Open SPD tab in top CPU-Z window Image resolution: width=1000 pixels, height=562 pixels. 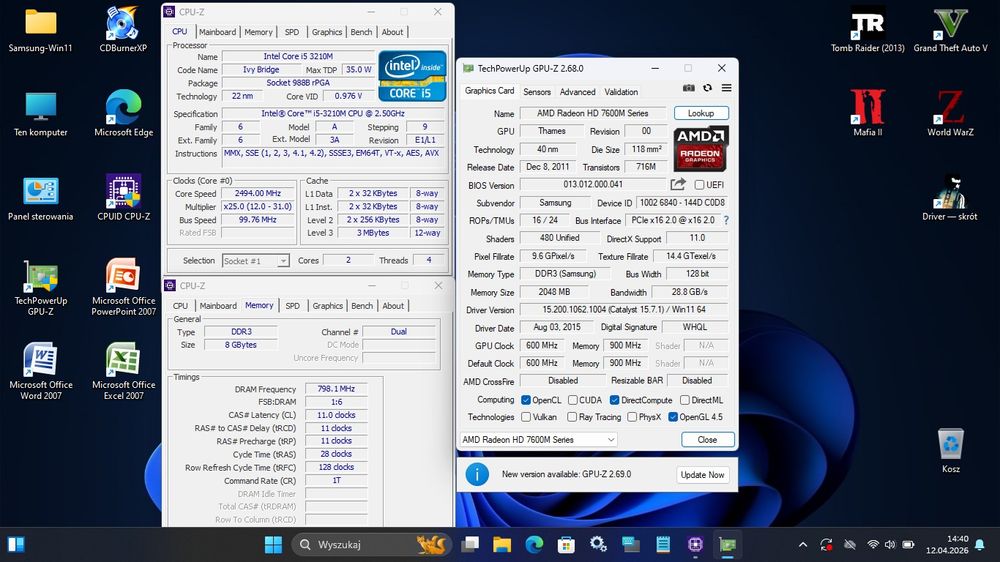click(x=291, y=32)
